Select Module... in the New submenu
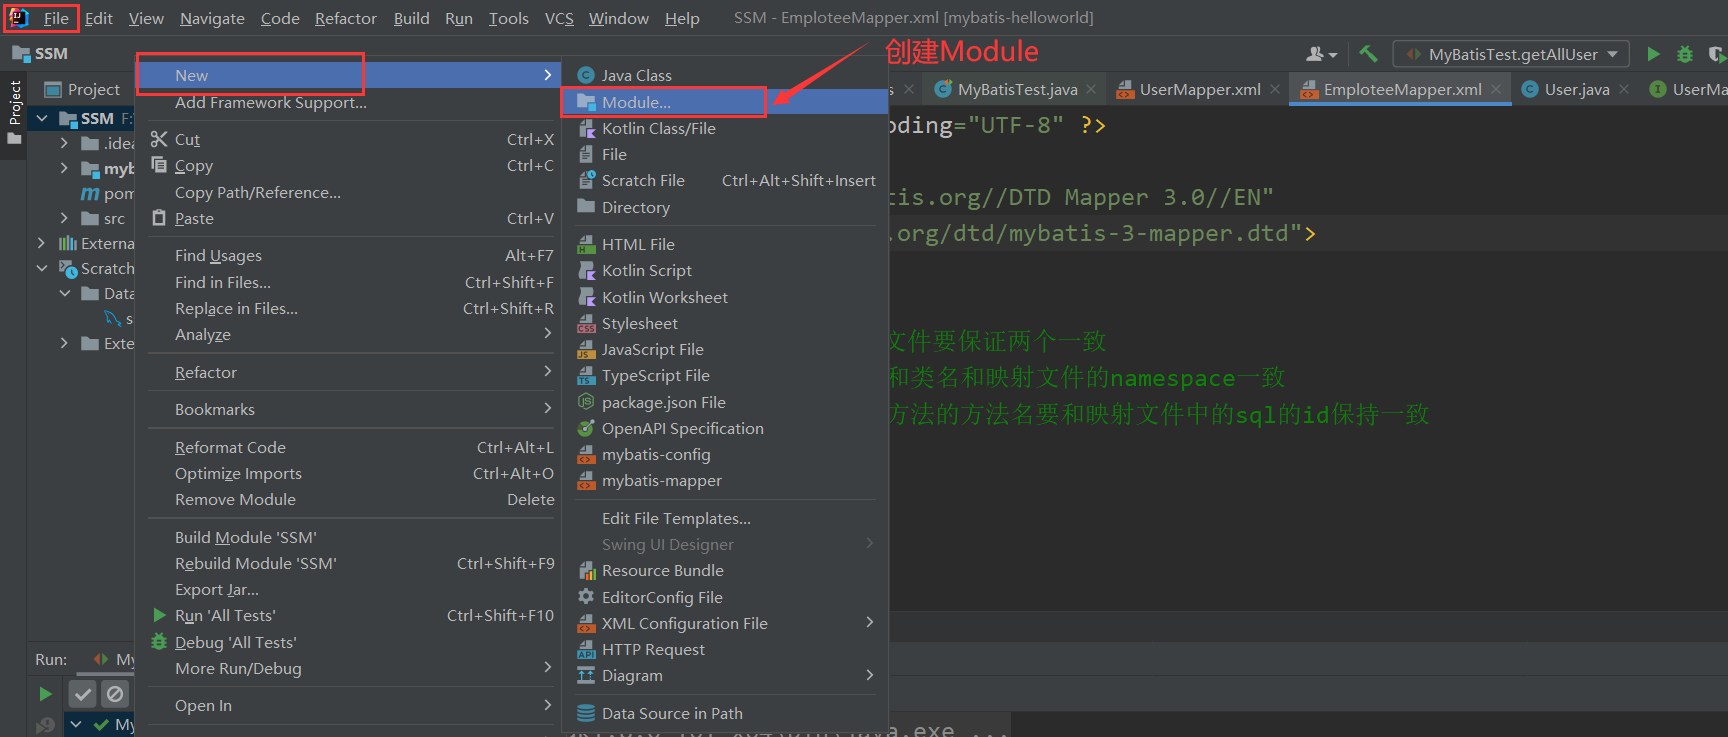The image size is (1728, 737). click(x=725, y=102)
